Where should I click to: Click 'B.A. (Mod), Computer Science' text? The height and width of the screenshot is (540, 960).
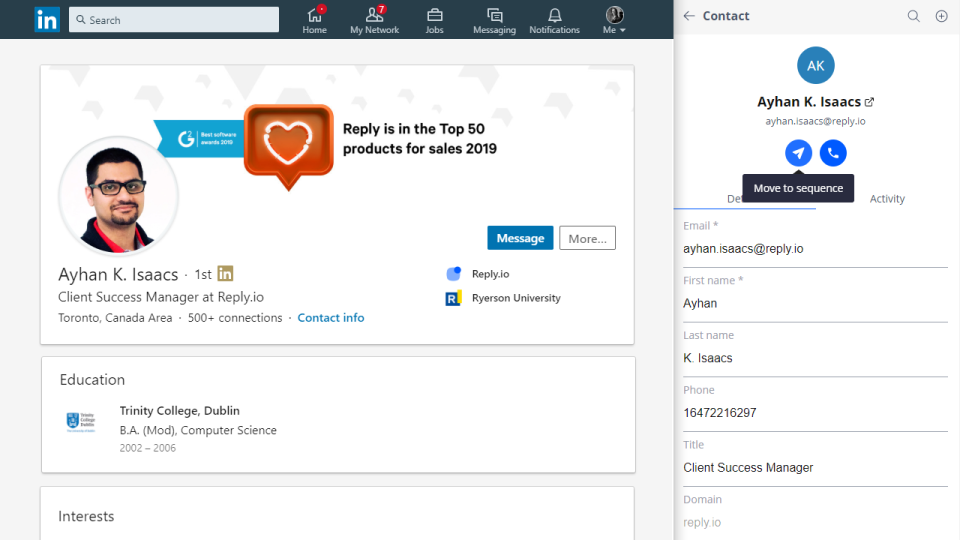coord(198,430)
